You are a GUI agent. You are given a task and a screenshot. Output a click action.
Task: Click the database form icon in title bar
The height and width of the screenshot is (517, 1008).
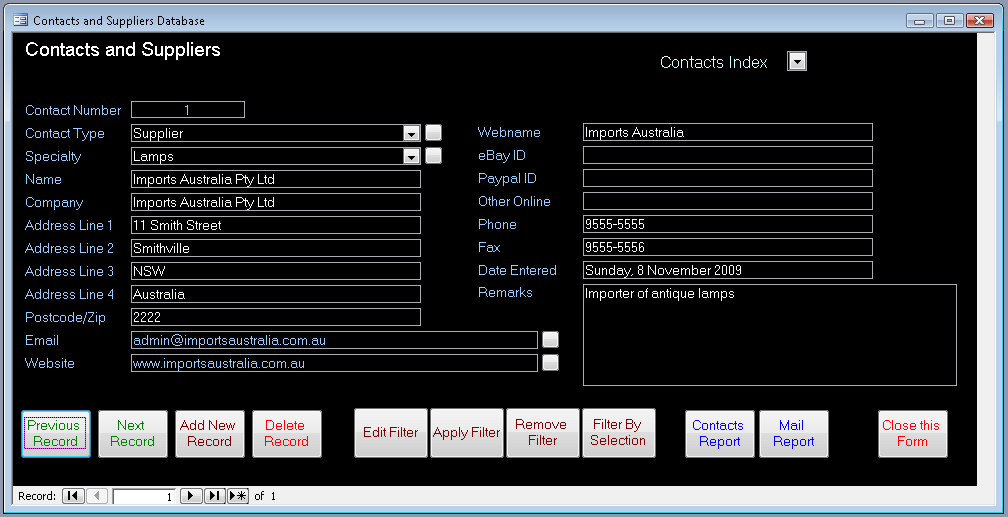pos(21,21)
